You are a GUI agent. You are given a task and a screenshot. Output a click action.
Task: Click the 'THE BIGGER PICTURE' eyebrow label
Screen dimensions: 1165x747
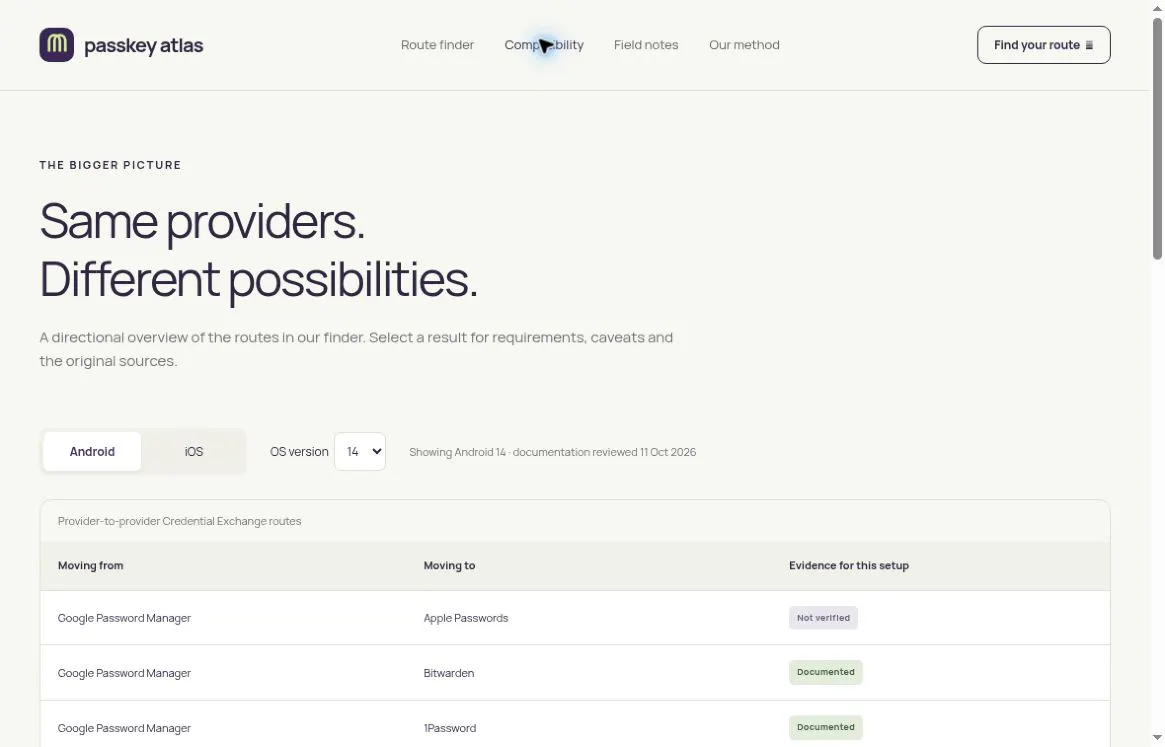[x=110, y=165]
